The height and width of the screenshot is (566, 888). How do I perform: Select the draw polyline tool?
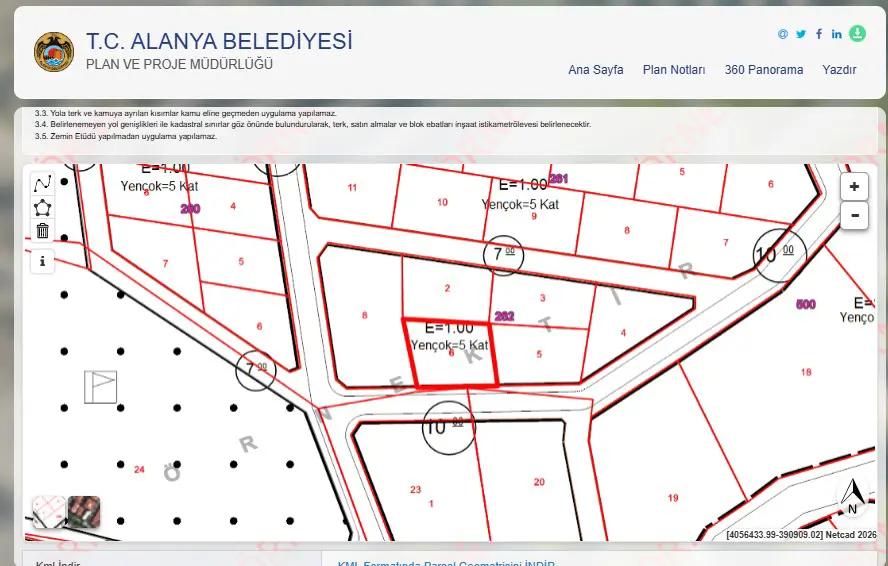pos(42,184)
